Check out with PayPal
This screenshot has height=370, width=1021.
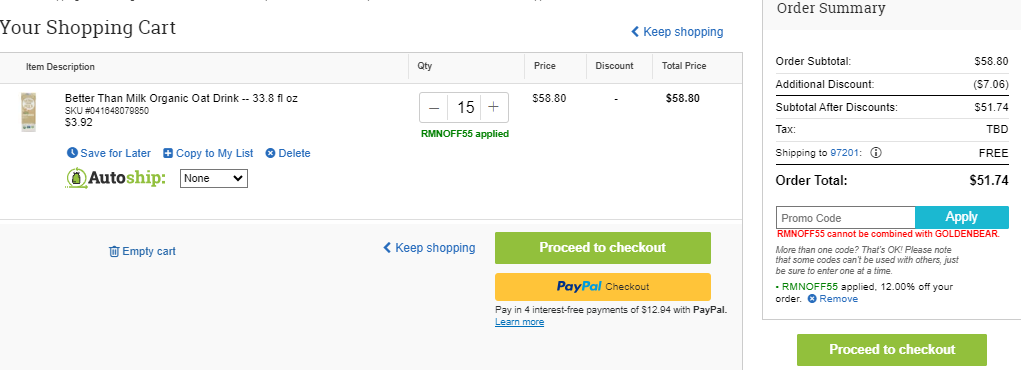coord(602,287)
